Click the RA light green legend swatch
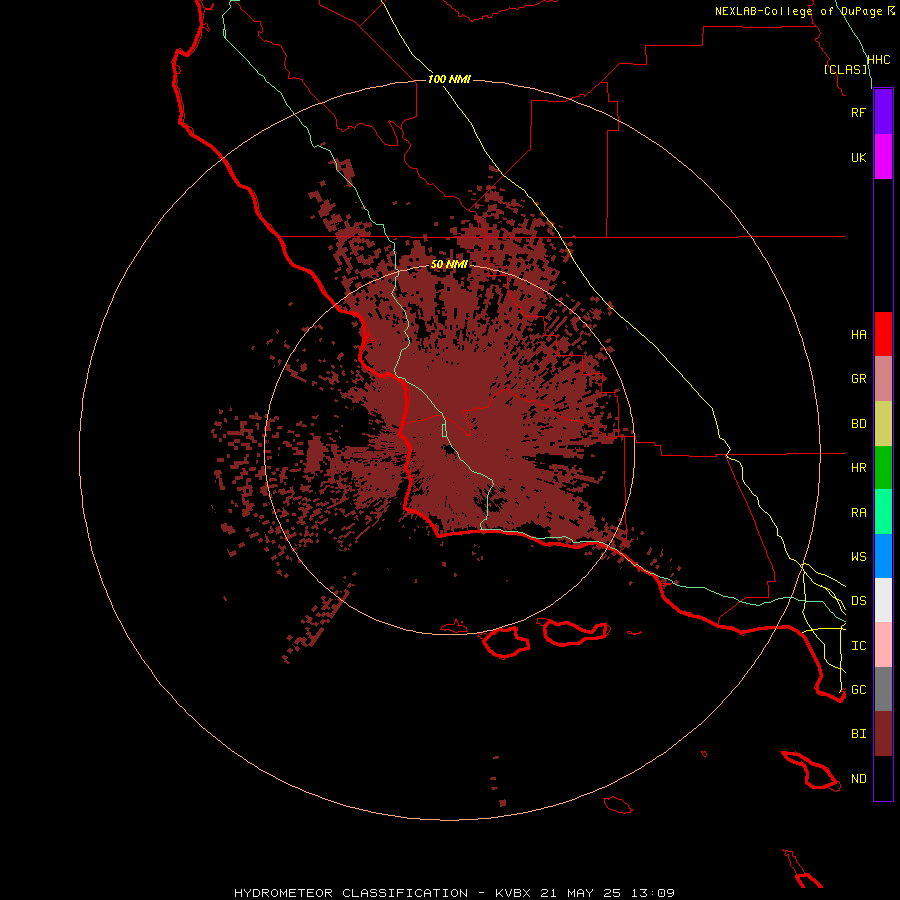 coord(883,512)
